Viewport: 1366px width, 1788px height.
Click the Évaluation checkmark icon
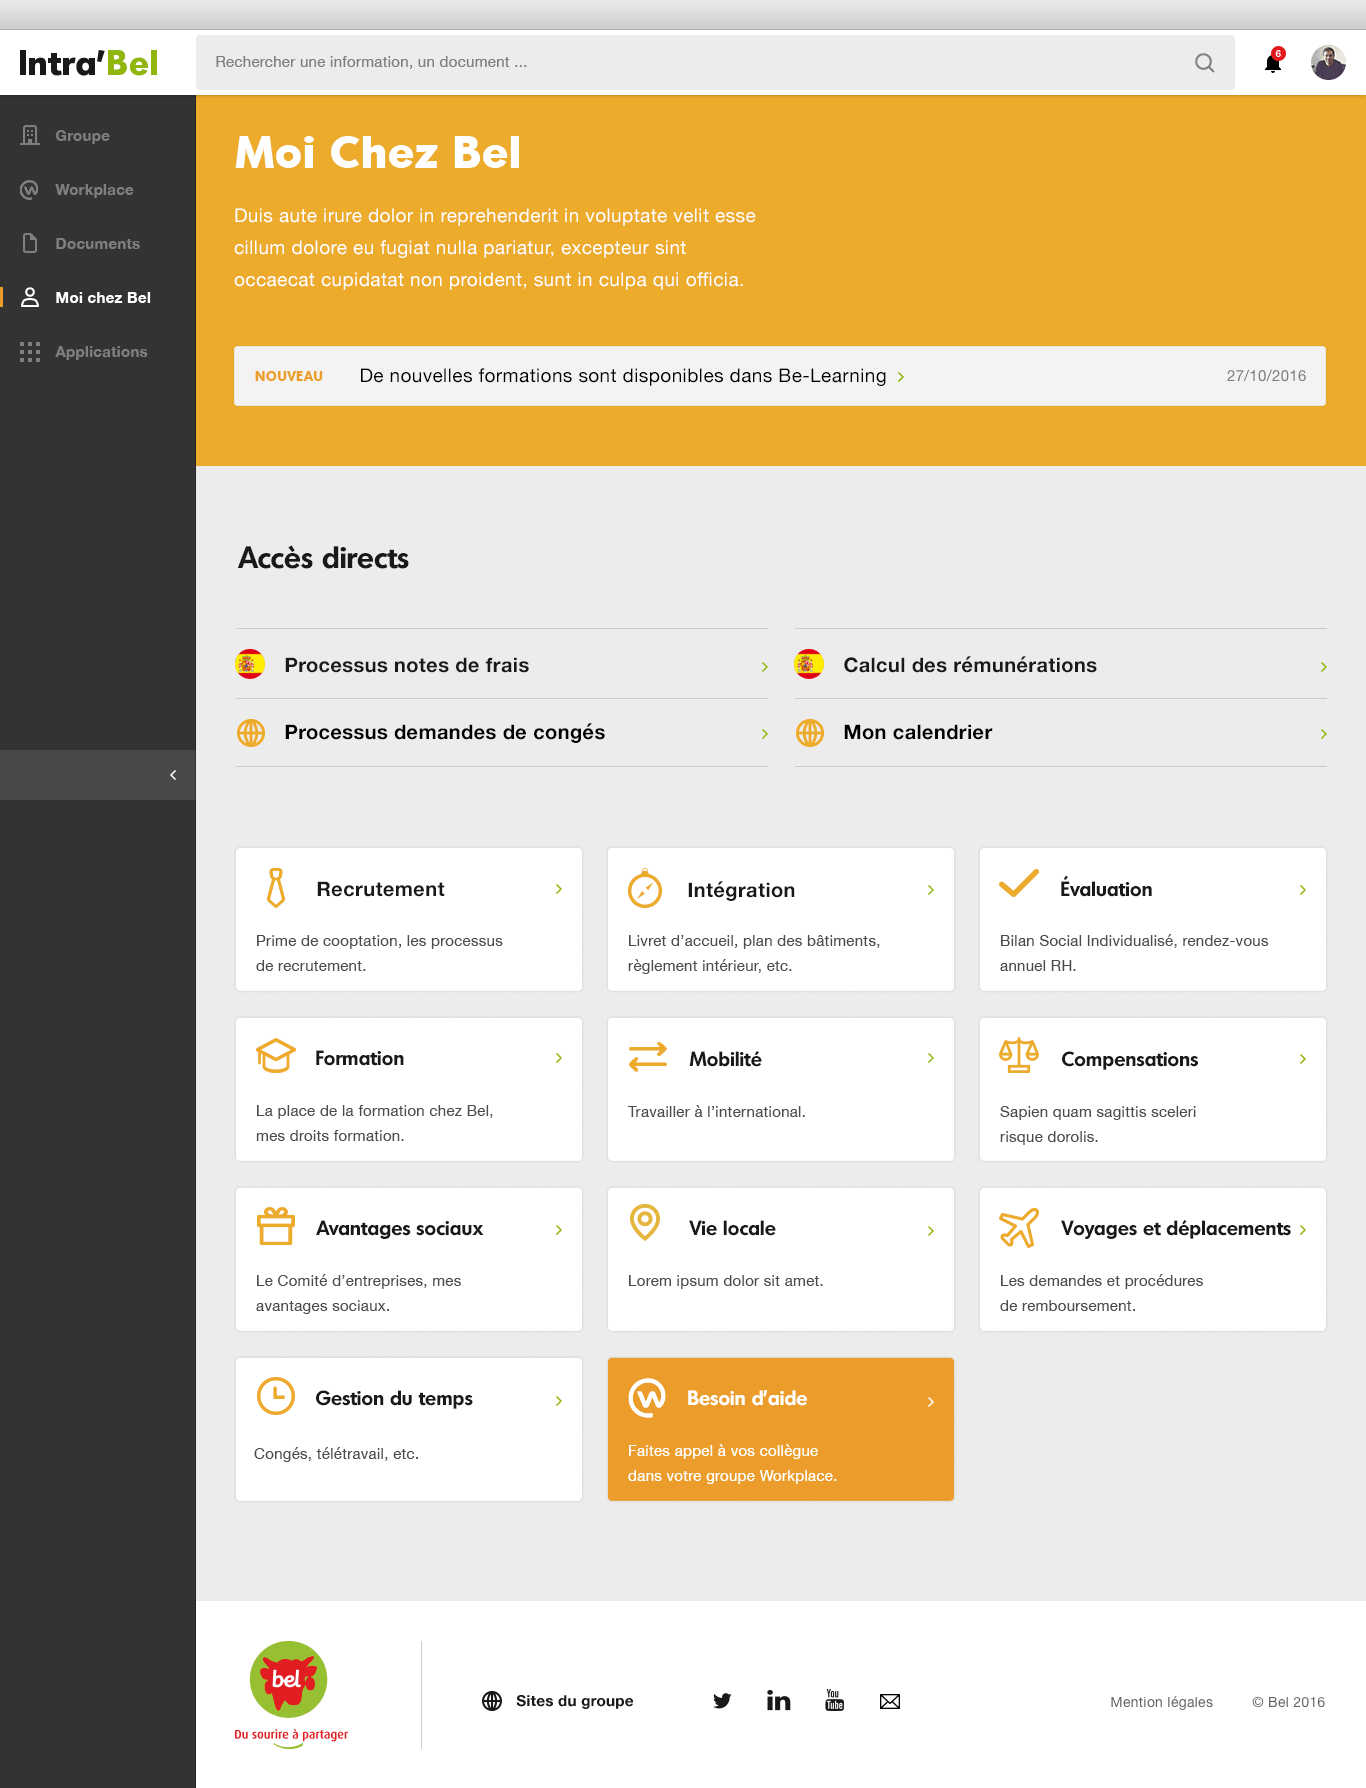(1019, 884)
